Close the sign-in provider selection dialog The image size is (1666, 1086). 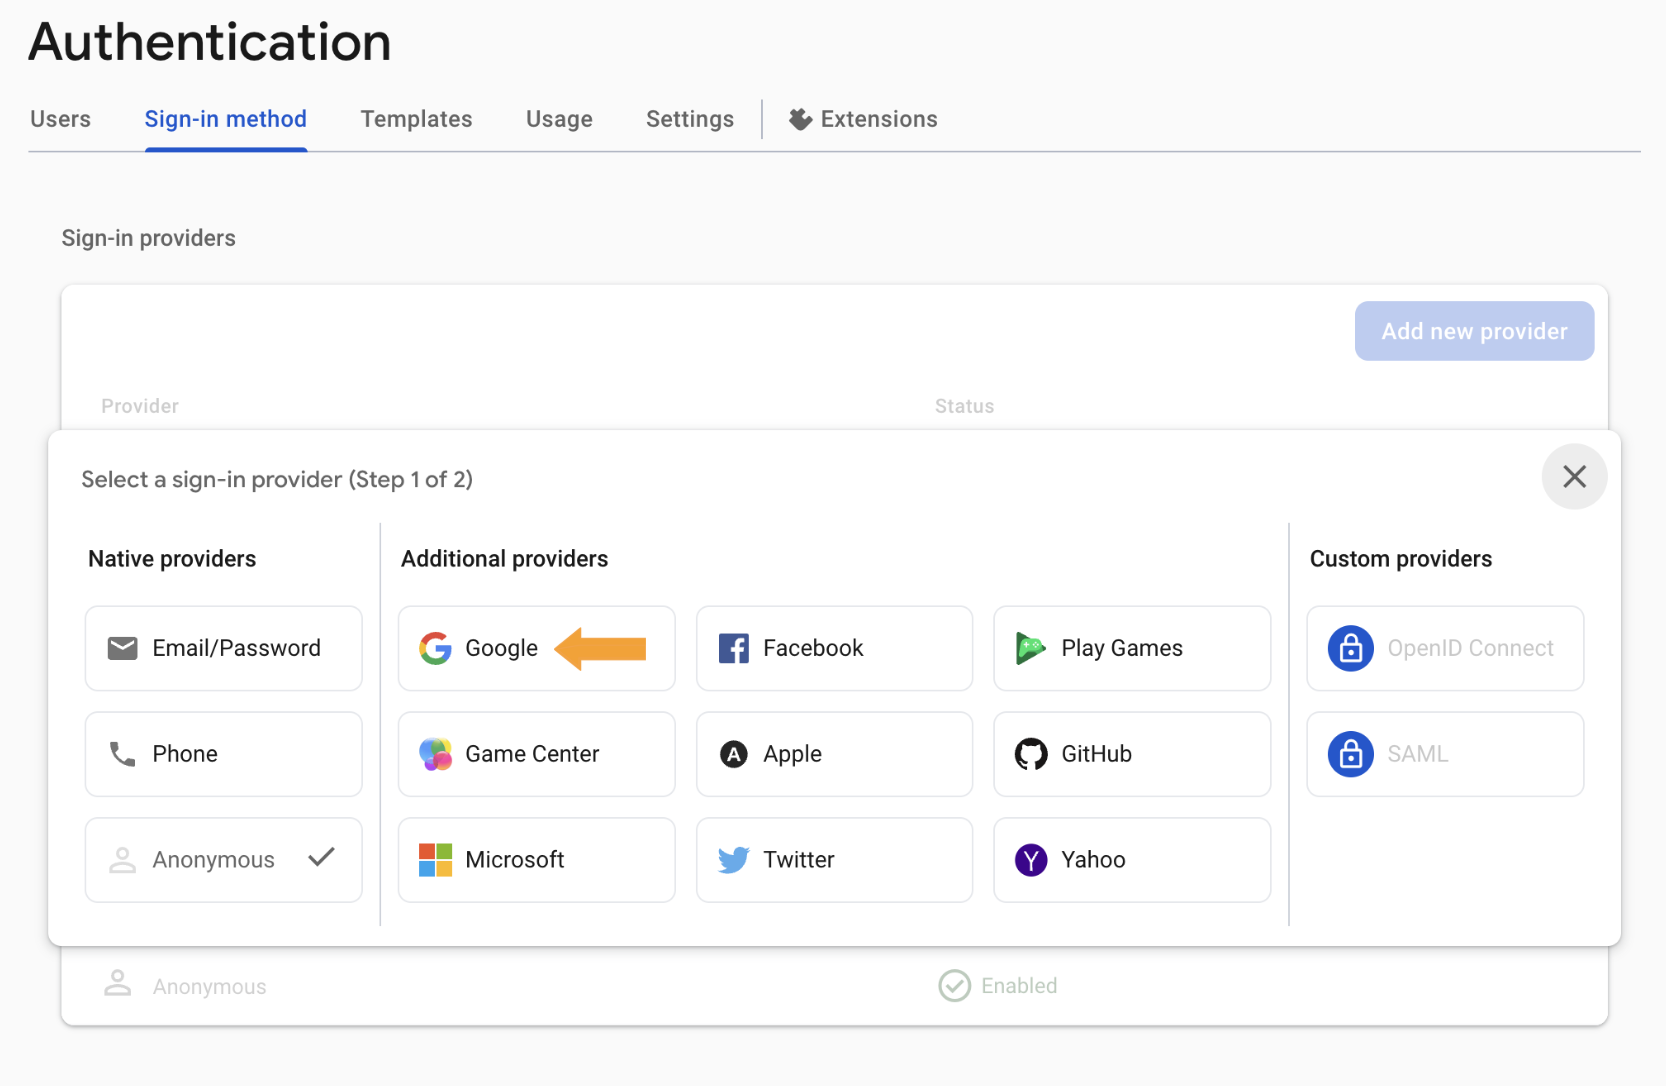tap(1575, 477)
